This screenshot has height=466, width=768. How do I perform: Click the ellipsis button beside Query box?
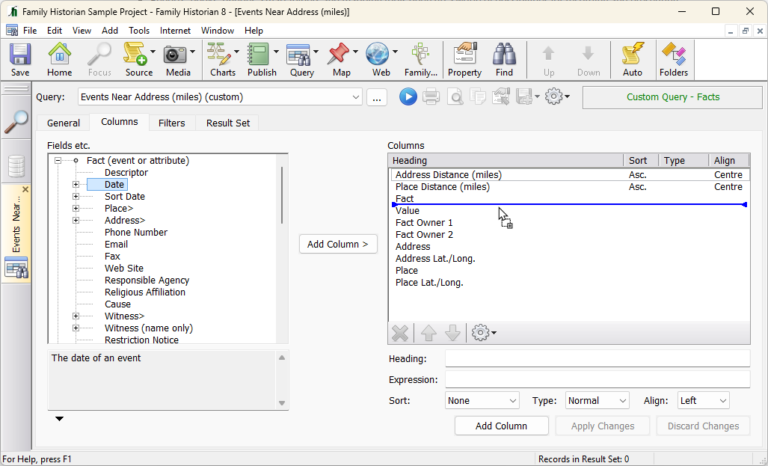point(376,97)
